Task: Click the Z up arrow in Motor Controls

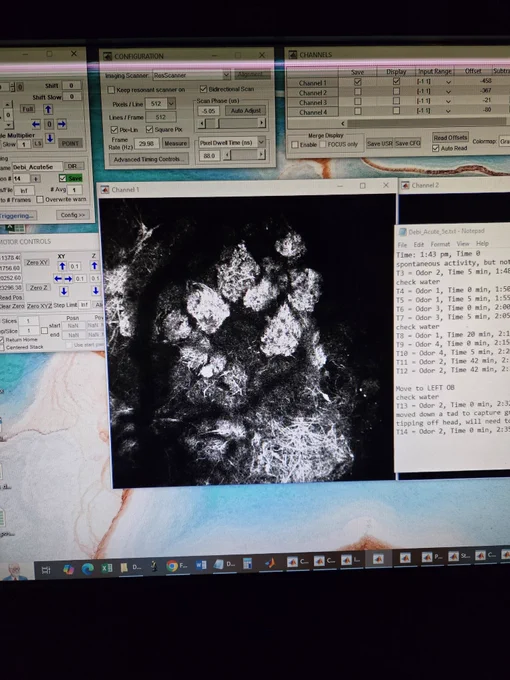Action: [x=94, y=265]
